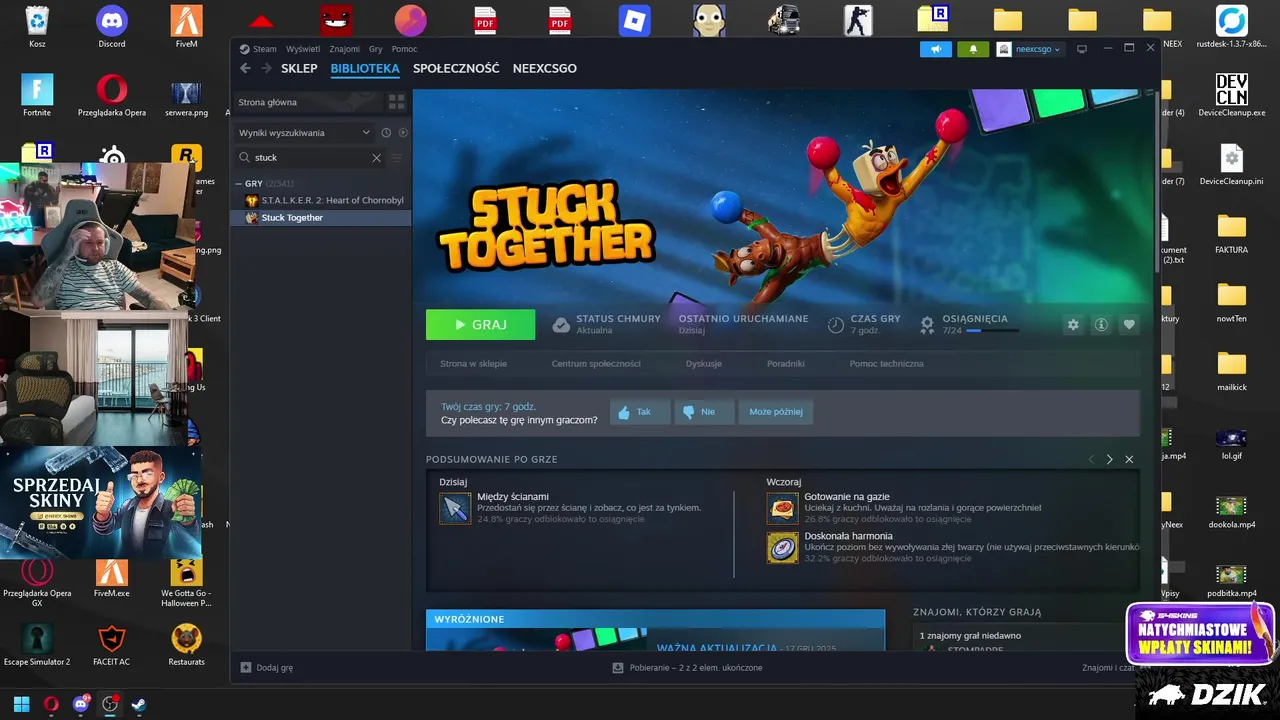Open the neexcsgo account dropdown
Screen dimensions: 1280x720
pyautogui.click(x=1030, y=49)
